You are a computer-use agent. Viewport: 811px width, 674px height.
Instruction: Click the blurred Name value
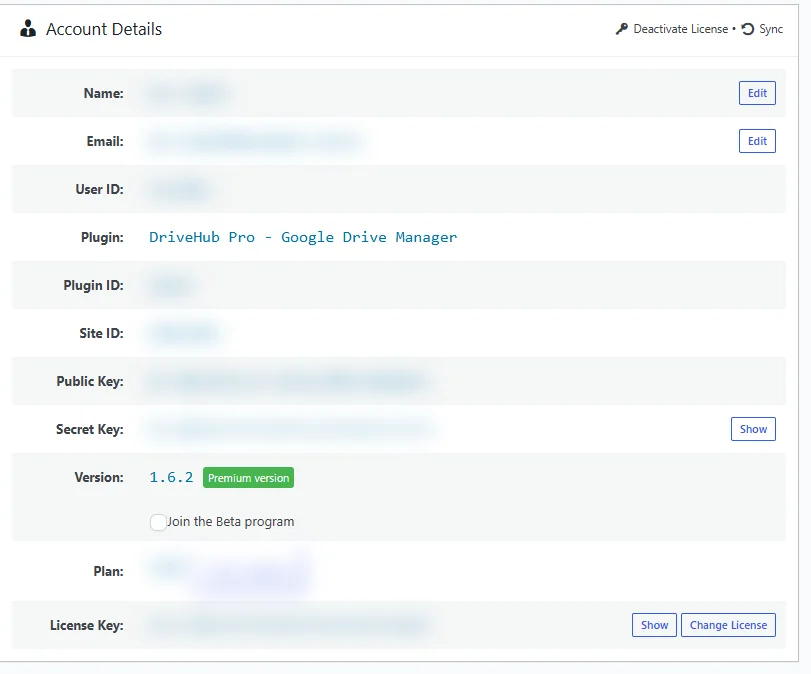point(188,93)
